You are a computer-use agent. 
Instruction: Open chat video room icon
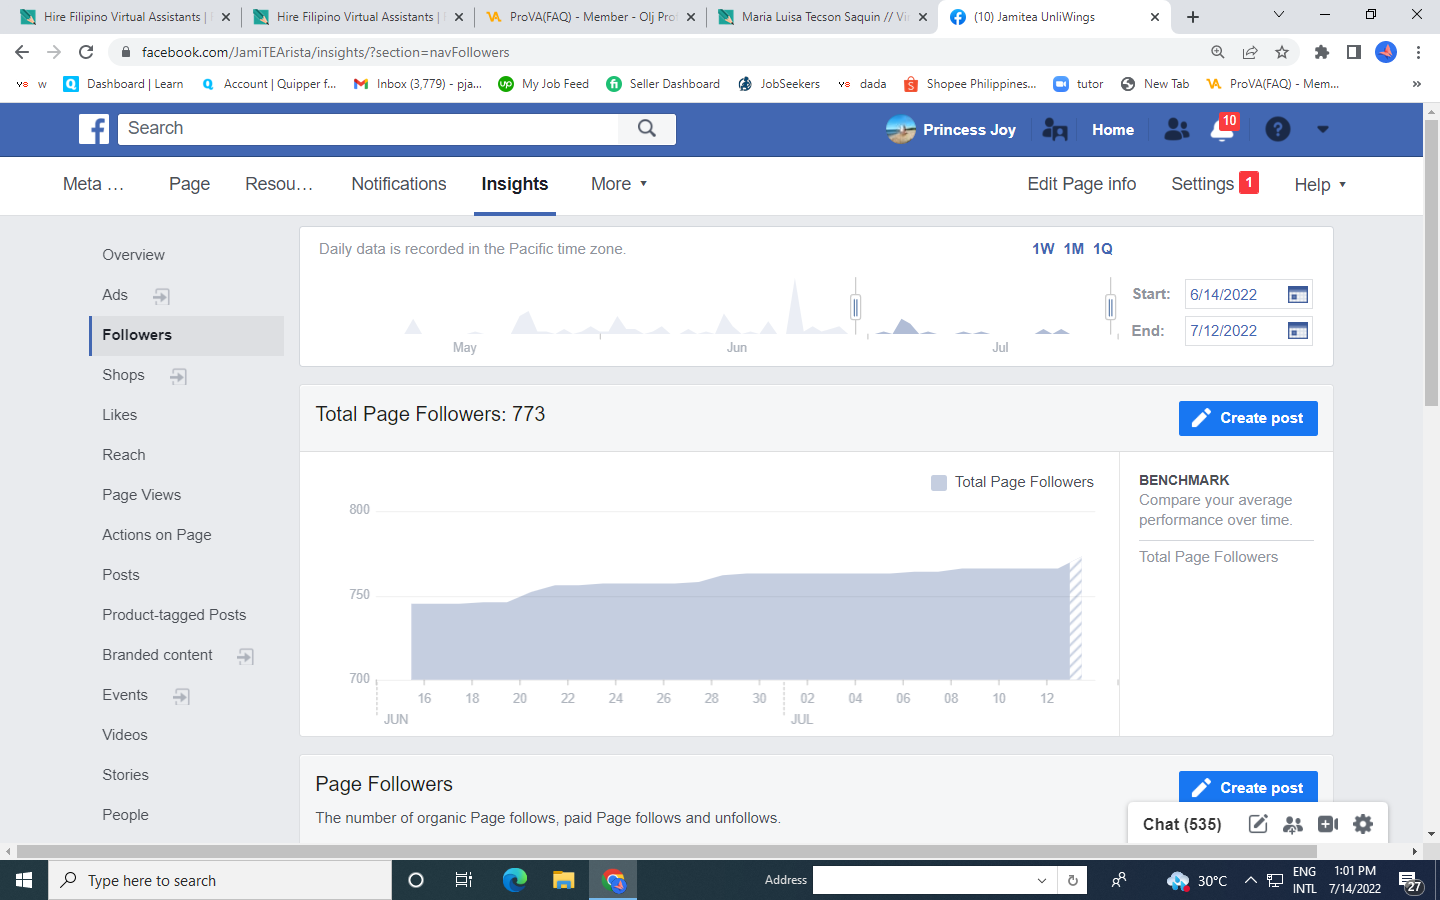(x=1328, y=824)
